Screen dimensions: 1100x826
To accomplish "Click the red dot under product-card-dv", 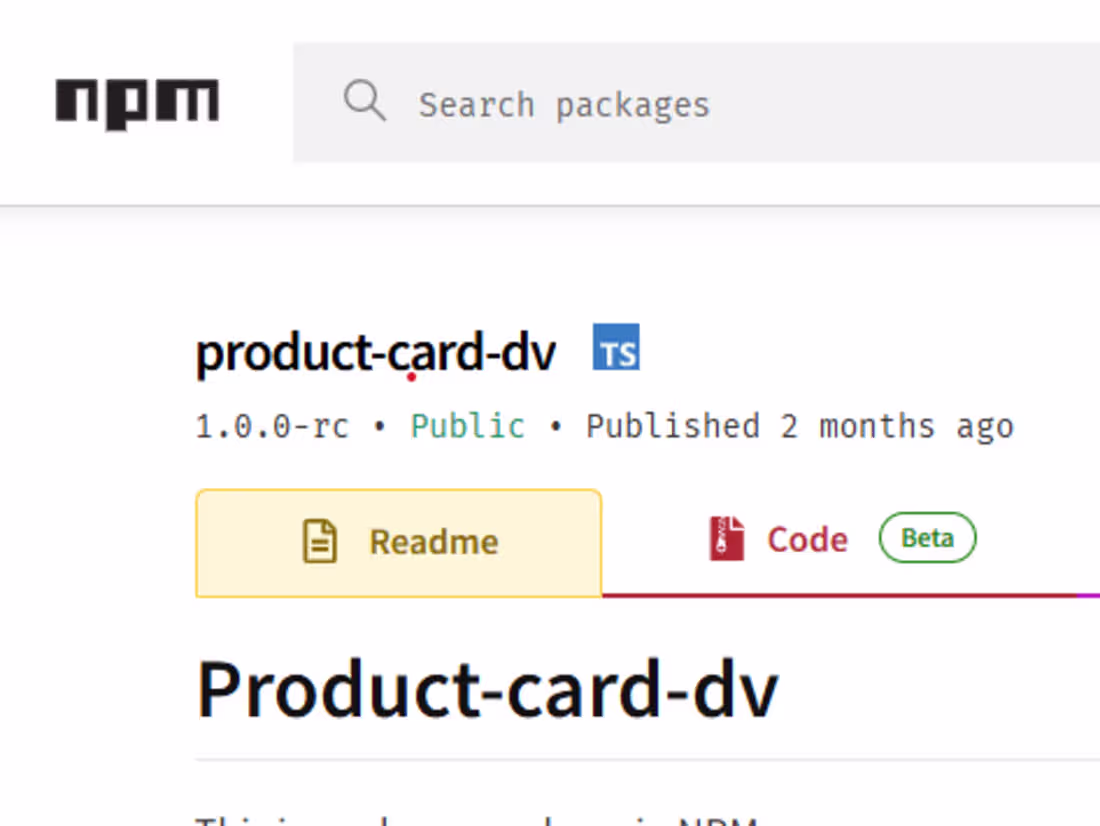I will (410, 377).
